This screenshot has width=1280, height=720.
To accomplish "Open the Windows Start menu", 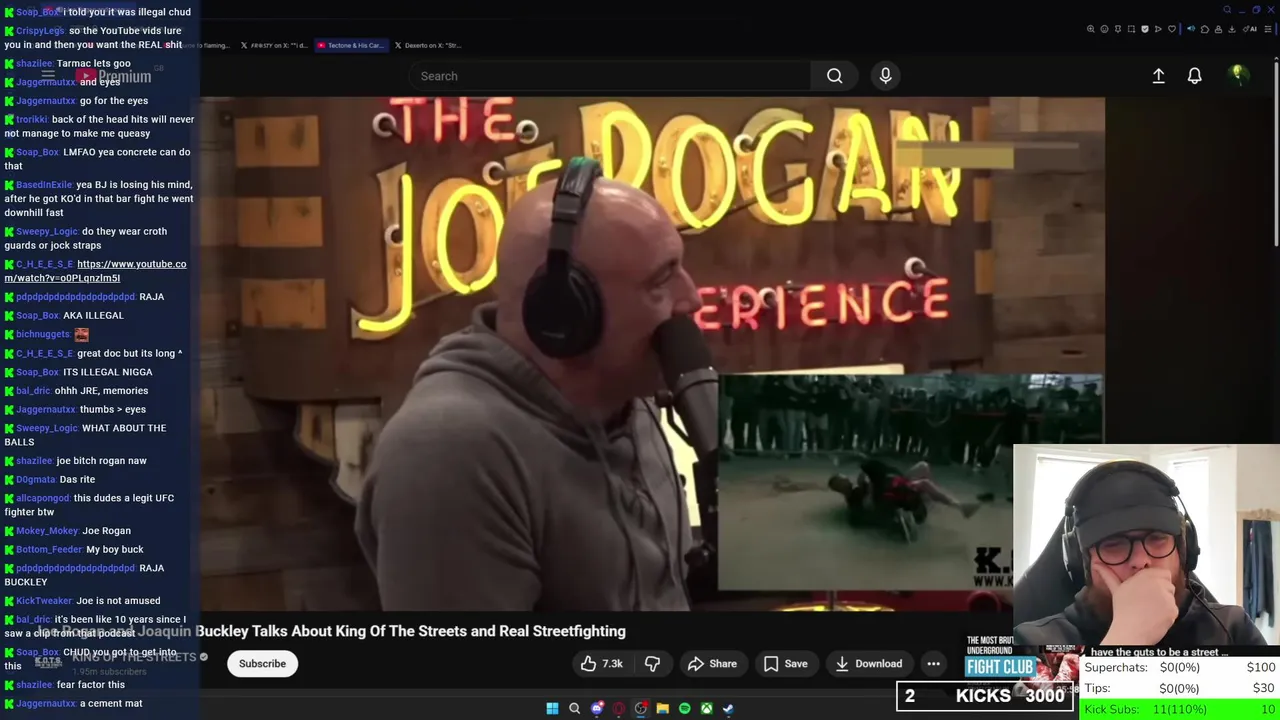I will (x=552, y=709).
